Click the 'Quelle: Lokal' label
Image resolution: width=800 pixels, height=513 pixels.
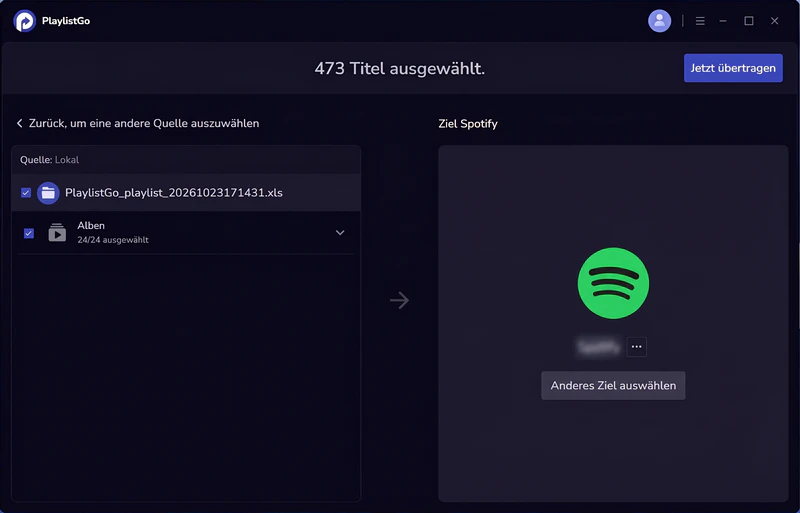pyautogui.click(x=49, y=160)
